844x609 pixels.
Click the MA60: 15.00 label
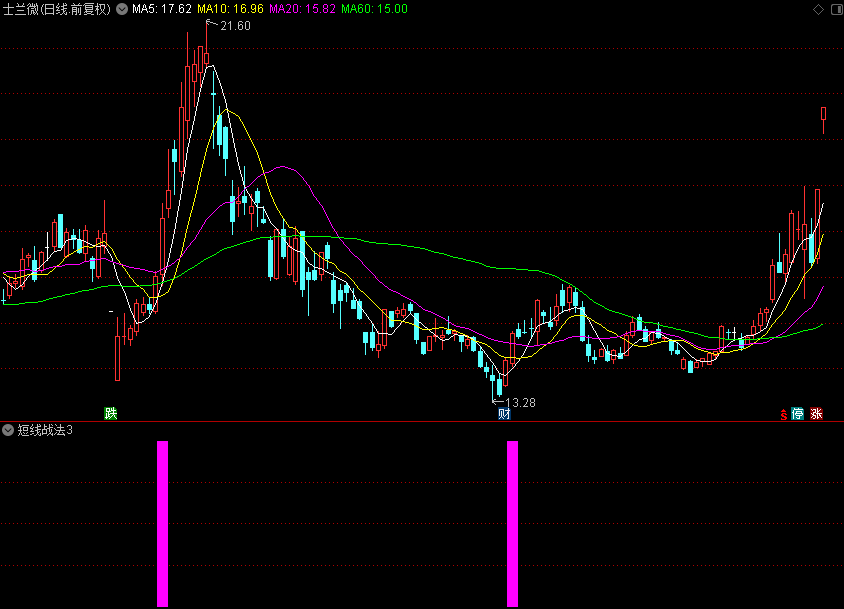[375, 9]
